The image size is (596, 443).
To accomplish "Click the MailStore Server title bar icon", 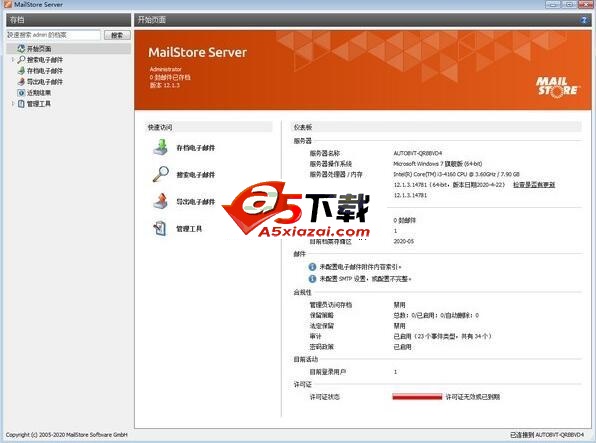I will pyautogui.click(x=8, y=5).
